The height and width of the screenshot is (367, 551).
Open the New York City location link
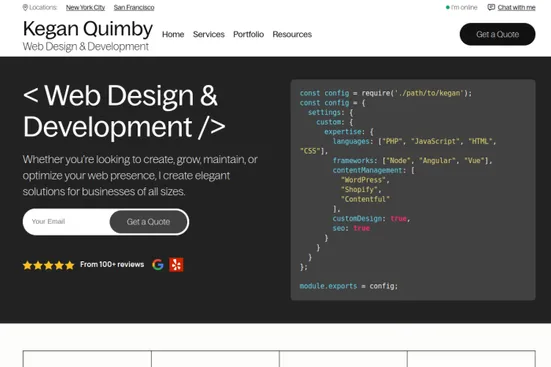point(85,7)
